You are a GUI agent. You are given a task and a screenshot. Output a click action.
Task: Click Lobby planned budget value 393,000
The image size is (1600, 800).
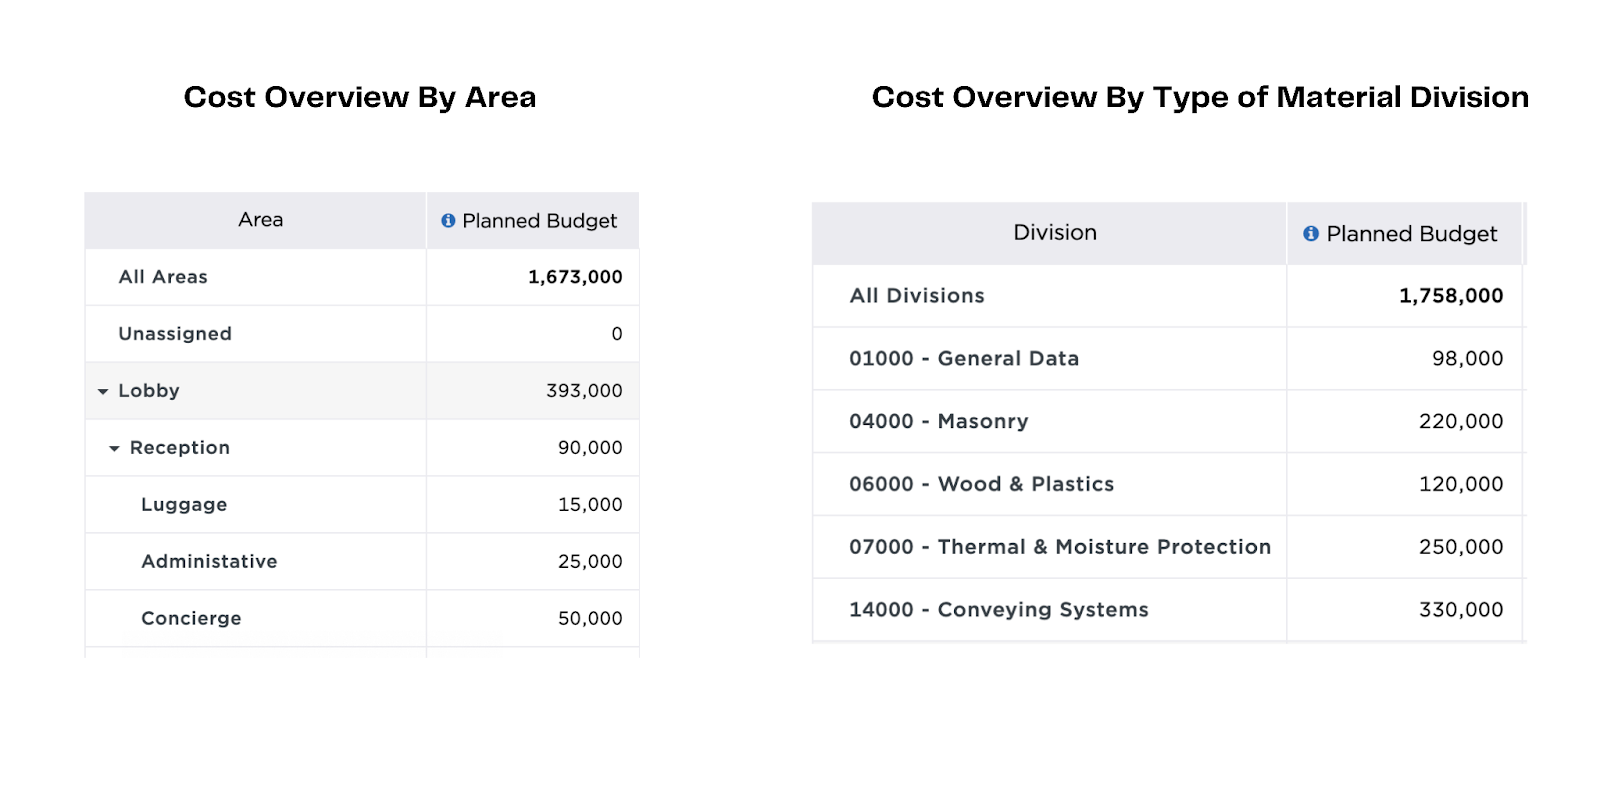coord(584,391)
